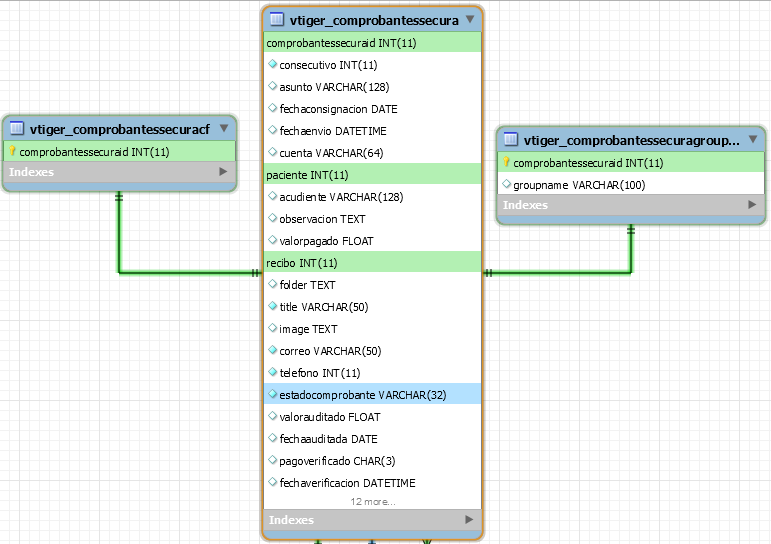This screenshot has width=771, height=544.
Task: Click the diamond icon beside groupname VARCHAR(100)
Action: coord(506,184)
